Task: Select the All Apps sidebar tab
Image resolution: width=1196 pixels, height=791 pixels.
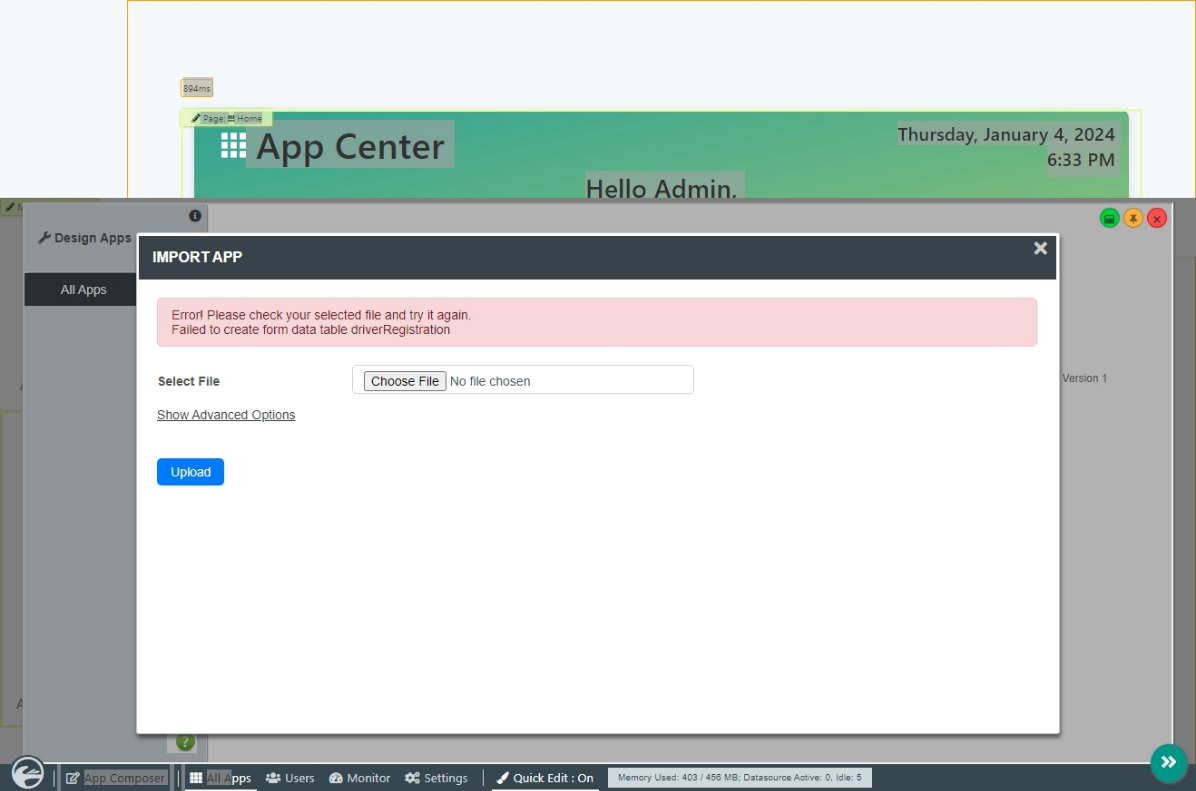Action: click(x=83, y=290)
